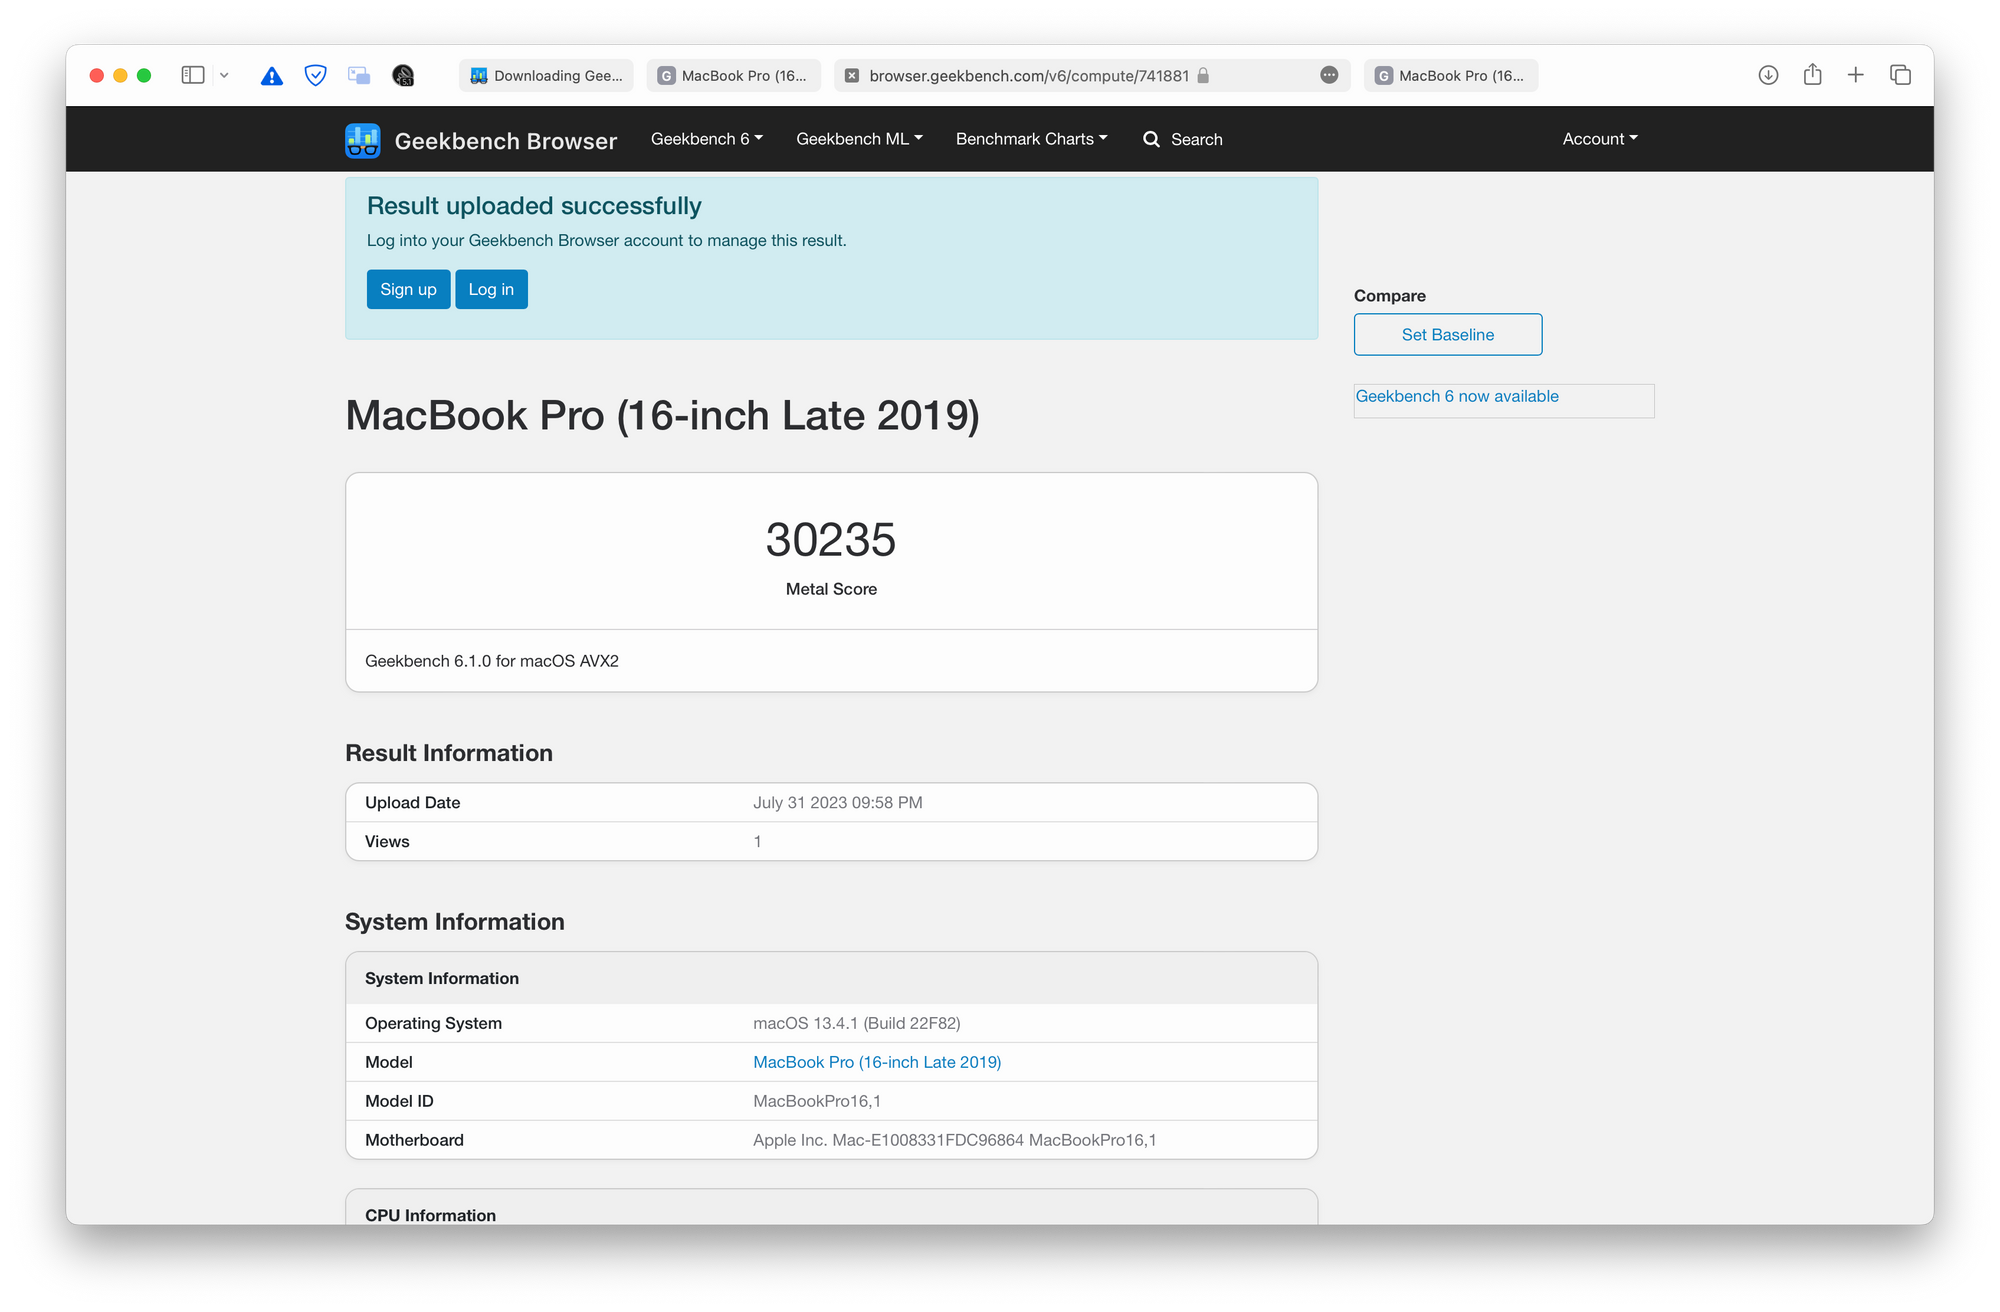2000x1312 pixels.
Task: Open a new tab with plus icon
Action: 1855,75
